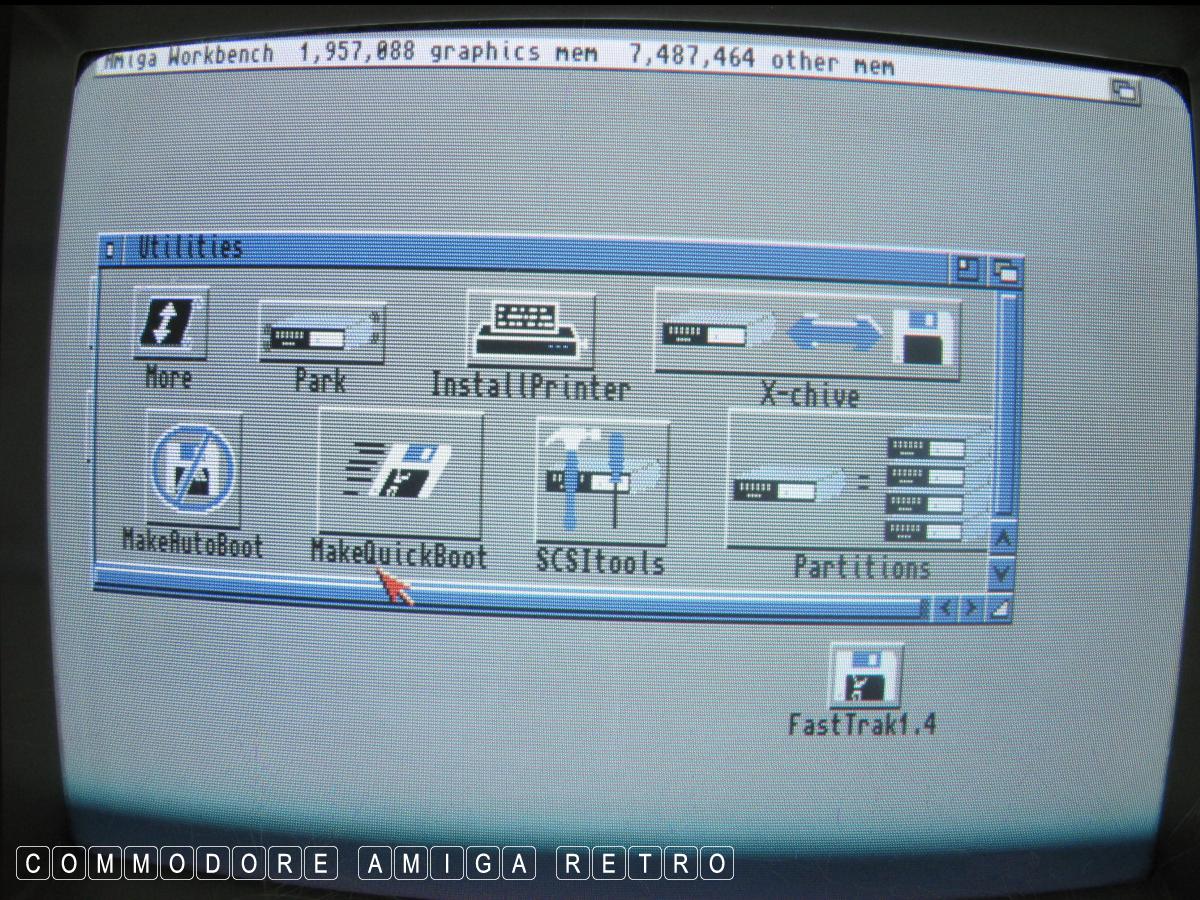Click the FastTrak1.4 disk icon on desktop
1200x900 pixels.
click(865, 676)
